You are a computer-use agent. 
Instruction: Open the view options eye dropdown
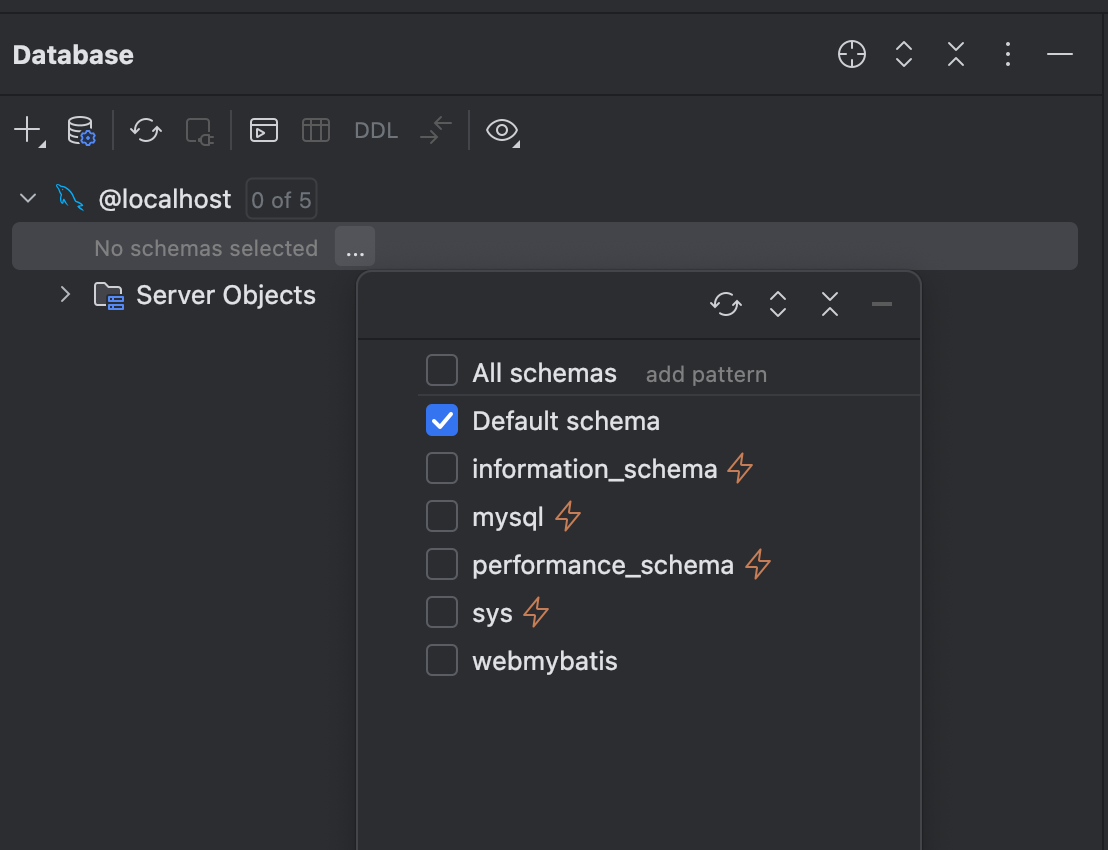[x=502, y=131]
